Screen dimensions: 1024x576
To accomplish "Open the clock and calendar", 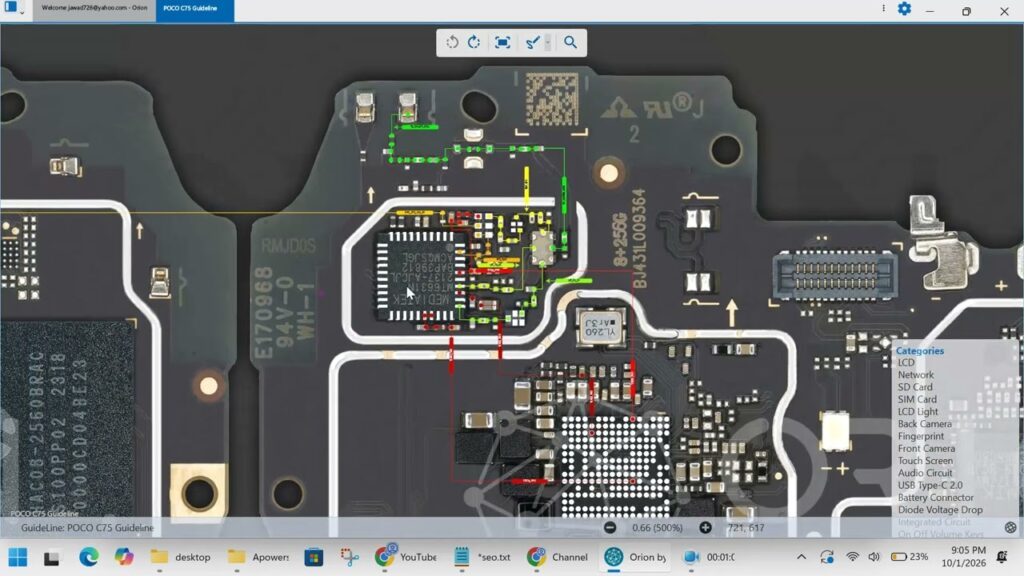I will click(x=964, y=557).
